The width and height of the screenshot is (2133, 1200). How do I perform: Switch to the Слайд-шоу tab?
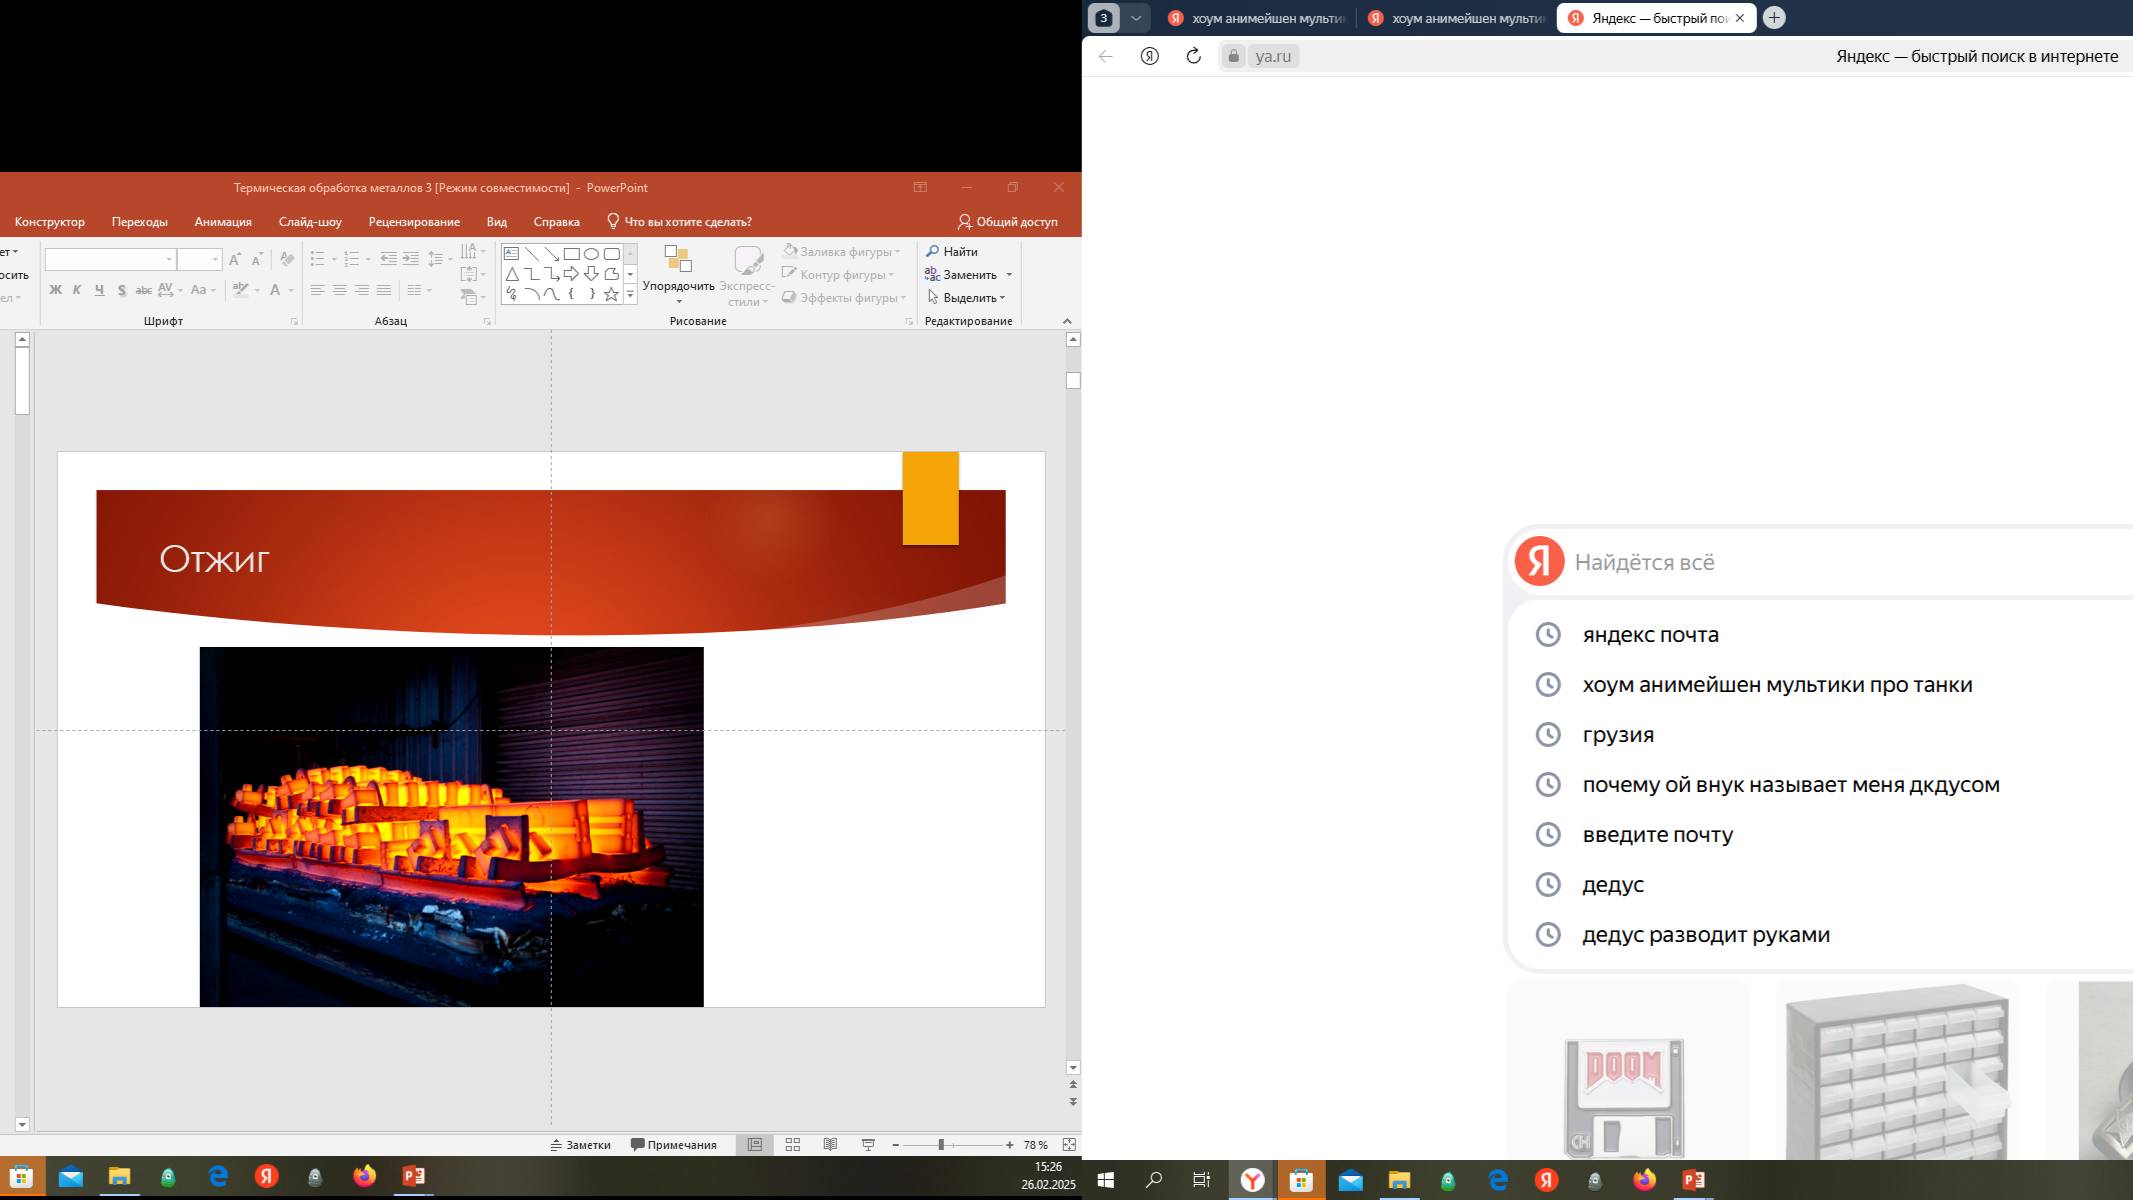[x=310, y=222]
